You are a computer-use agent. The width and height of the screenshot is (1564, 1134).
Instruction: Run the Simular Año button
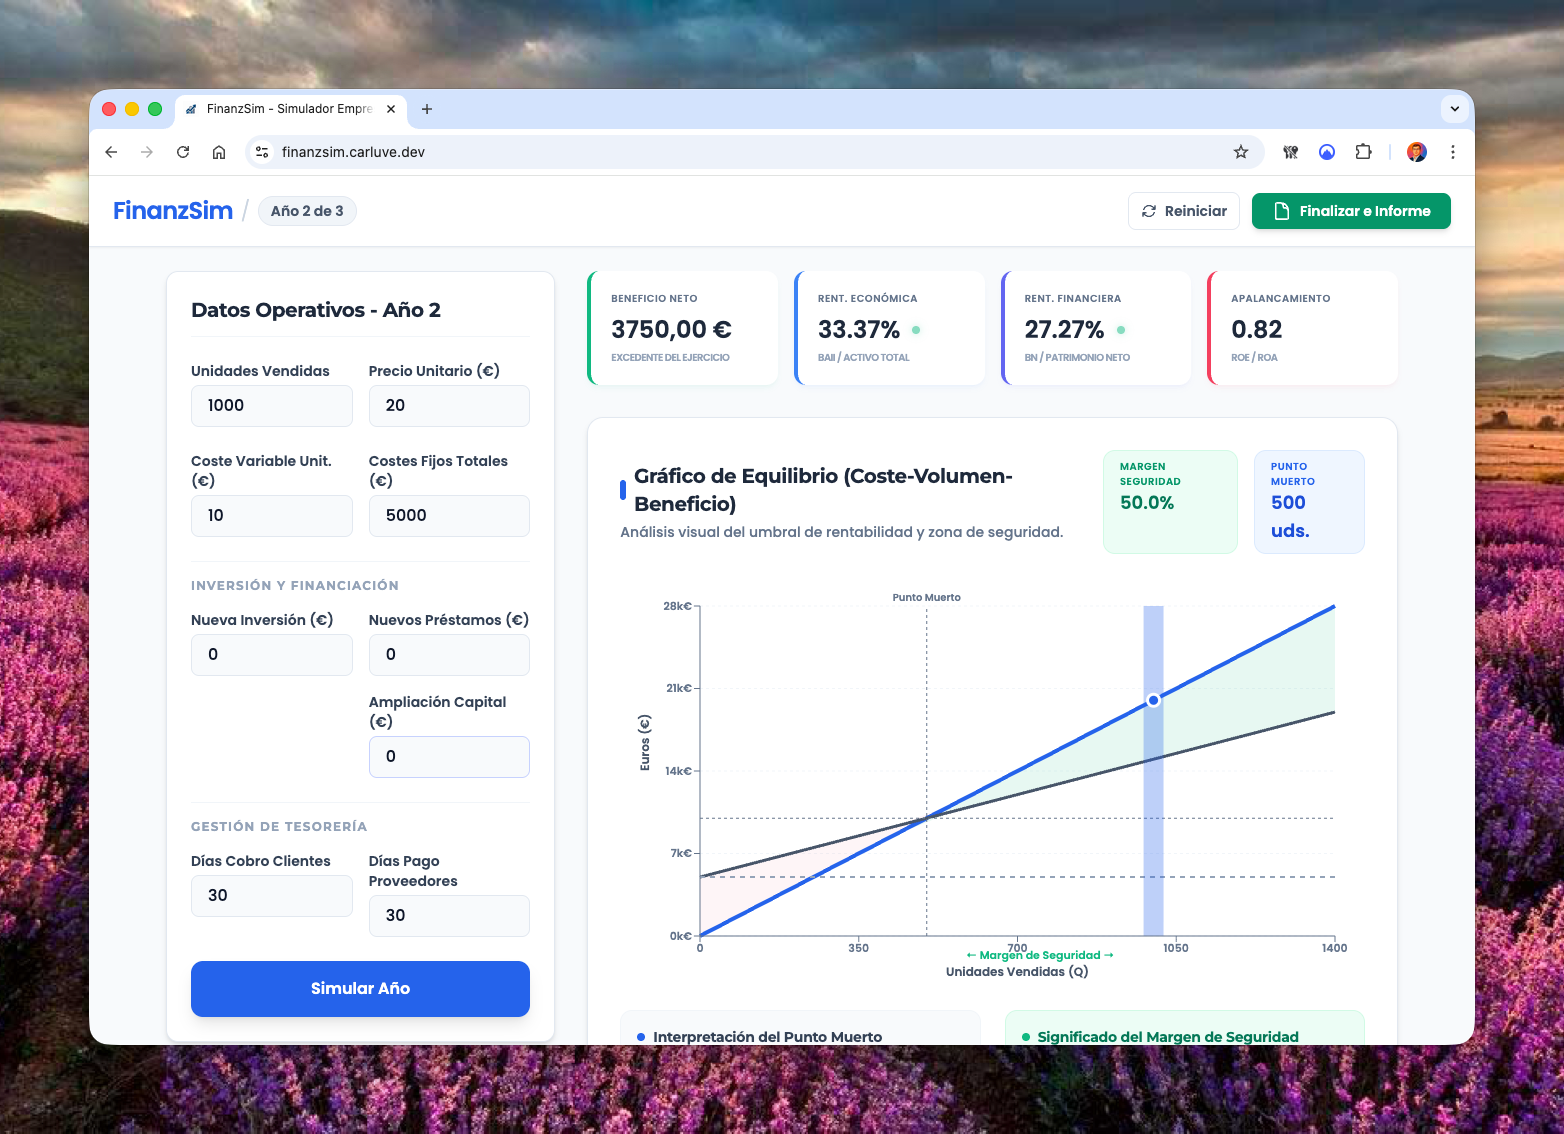click(x=360, y=988)
